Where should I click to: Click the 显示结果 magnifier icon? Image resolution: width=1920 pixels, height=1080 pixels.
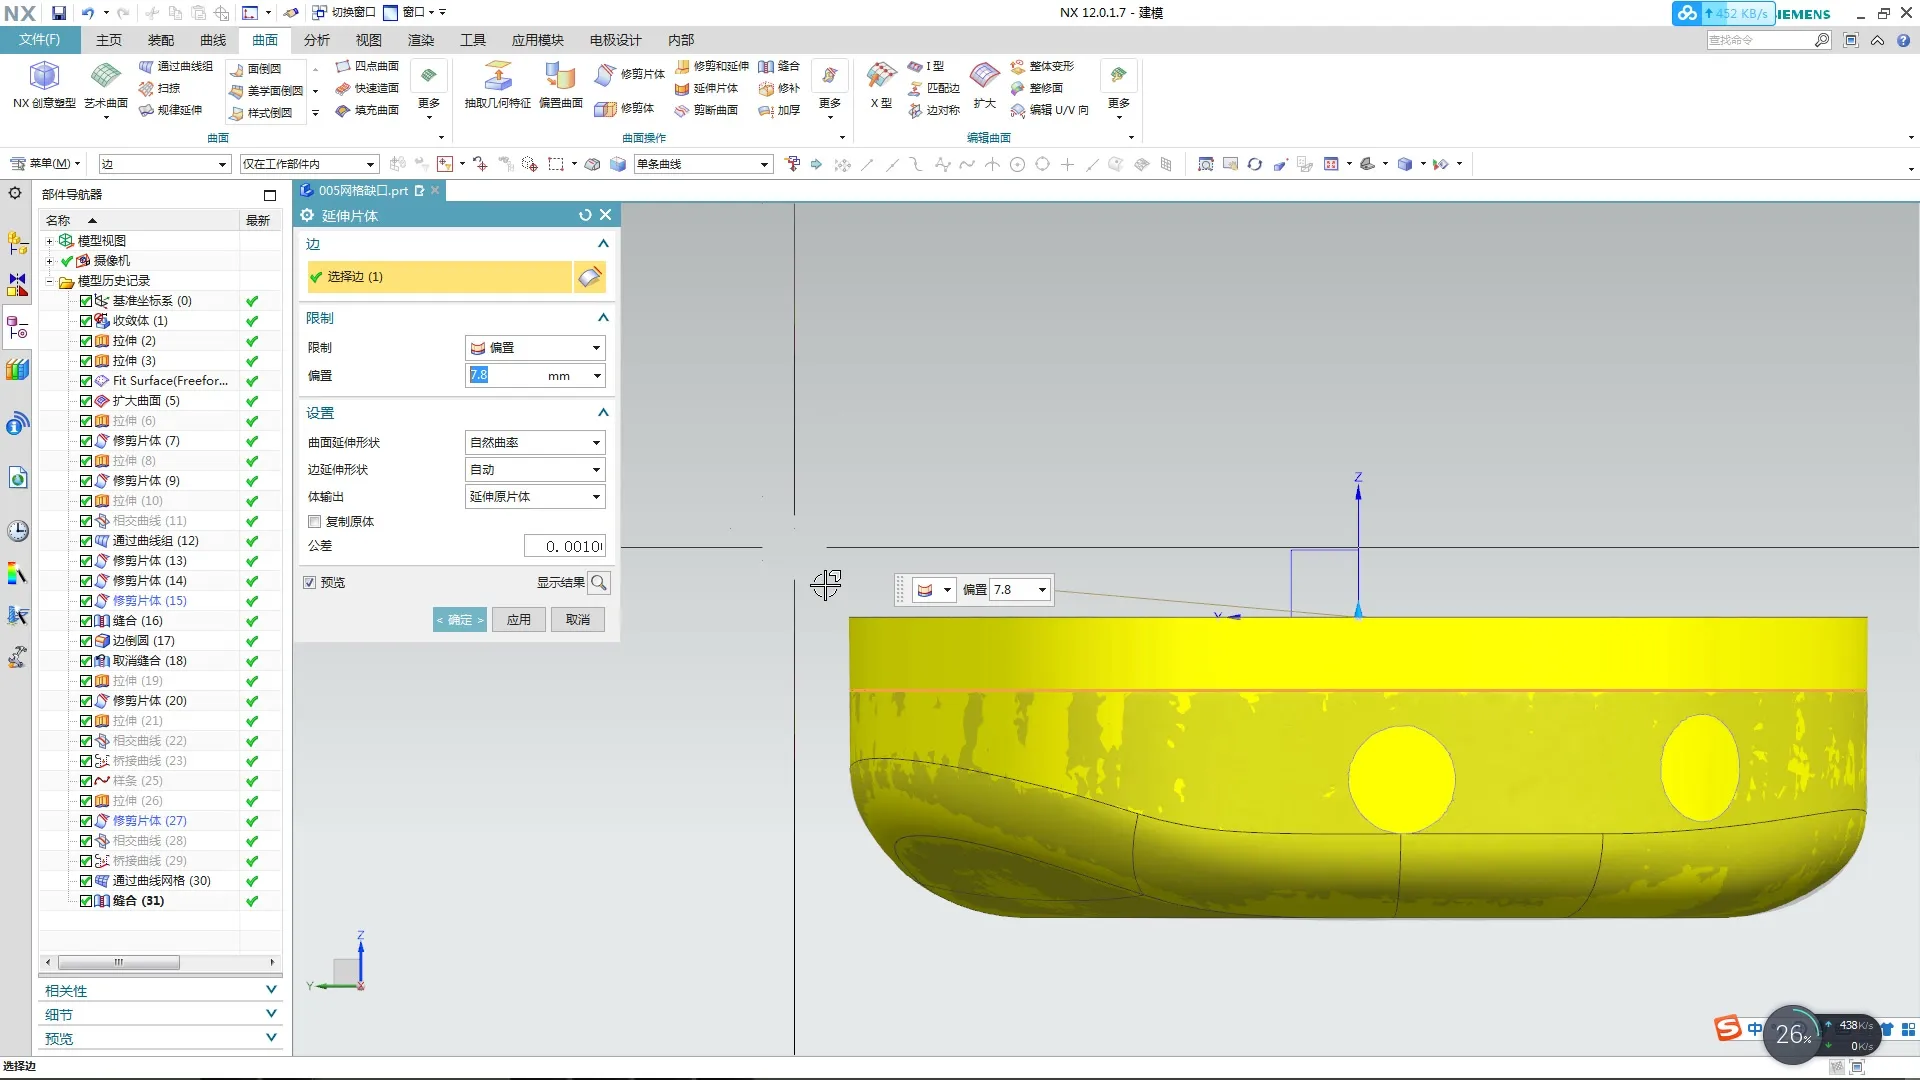coord(599,582)
